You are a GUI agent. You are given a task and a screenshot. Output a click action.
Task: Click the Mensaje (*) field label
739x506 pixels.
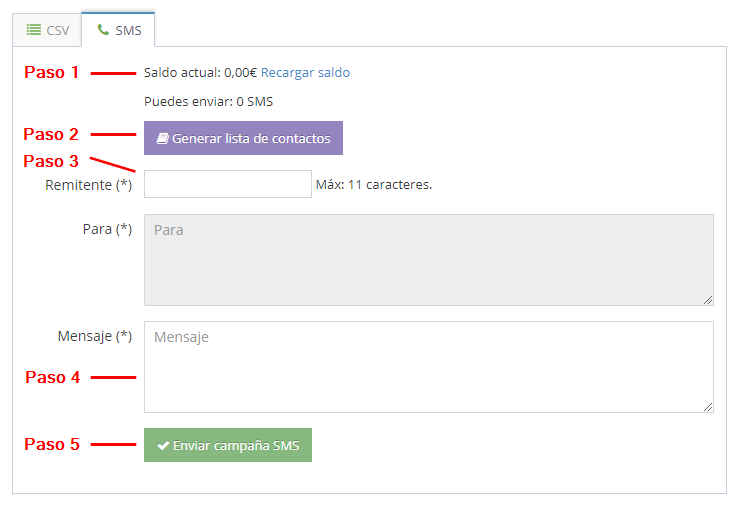coord(95,336)
